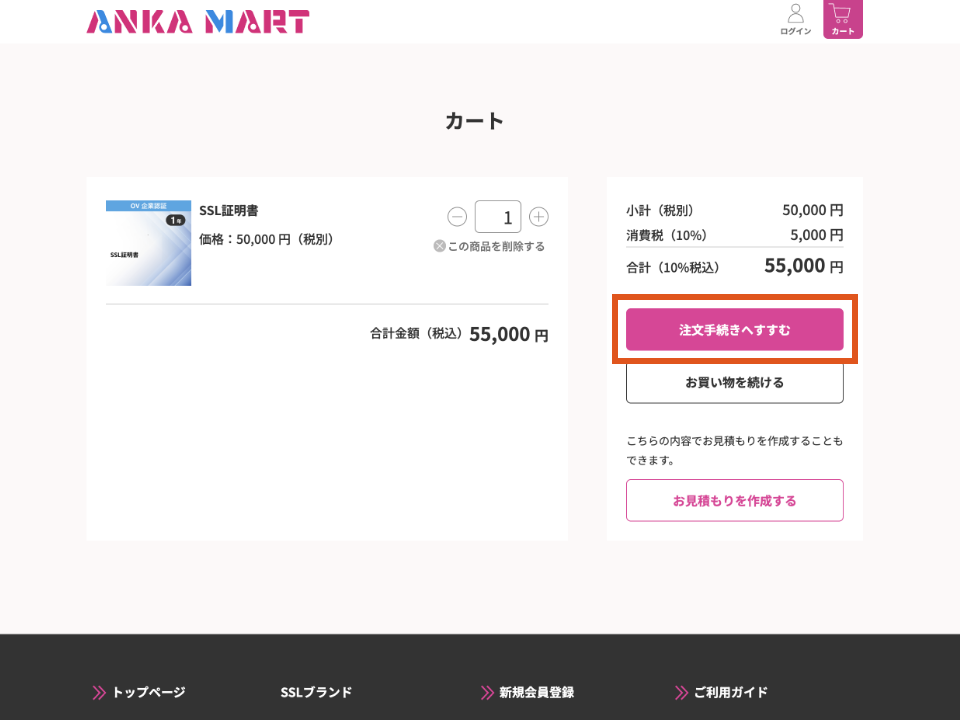The height and width of the screenshot is (720, 960).
Task: Decrease quantity with the minus button
Action: click(457, 217)
